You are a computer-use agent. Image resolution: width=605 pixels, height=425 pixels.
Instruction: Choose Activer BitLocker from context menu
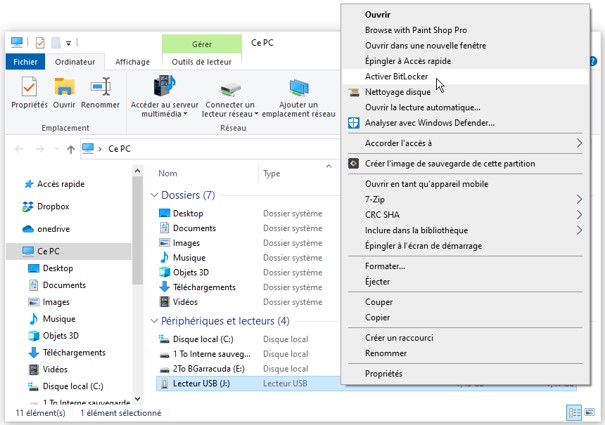pos(399,75)
